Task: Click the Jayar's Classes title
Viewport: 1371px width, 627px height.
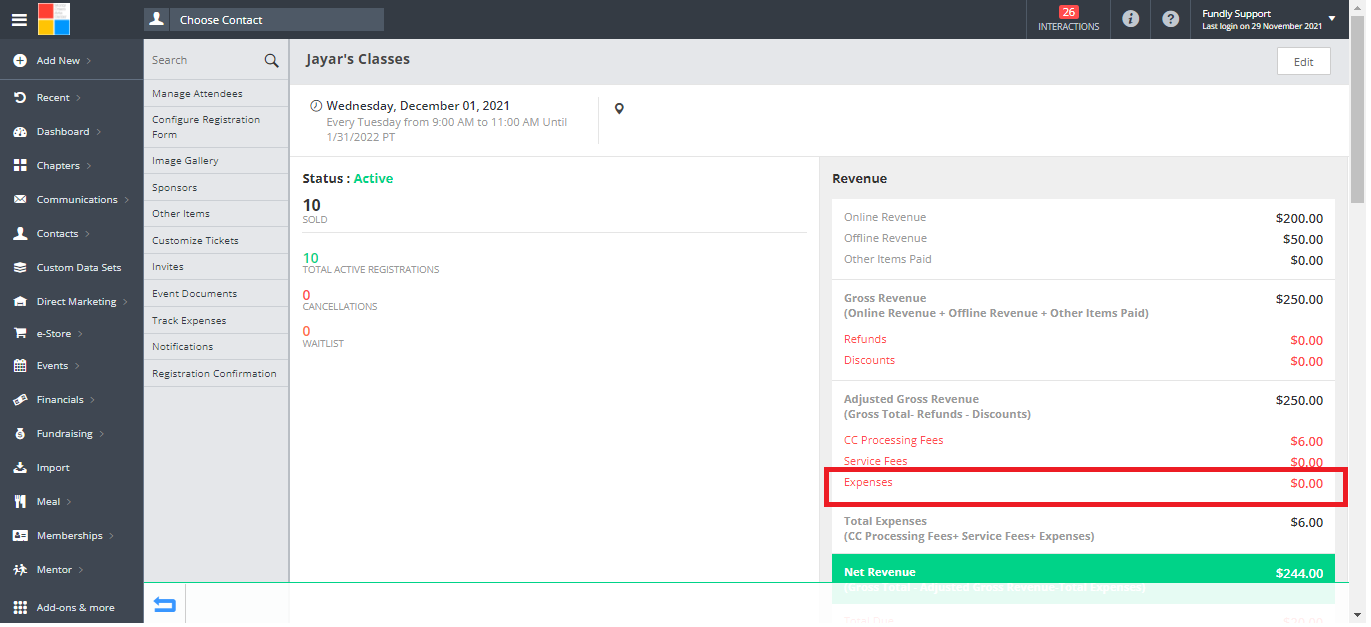Action: point(358,59)
